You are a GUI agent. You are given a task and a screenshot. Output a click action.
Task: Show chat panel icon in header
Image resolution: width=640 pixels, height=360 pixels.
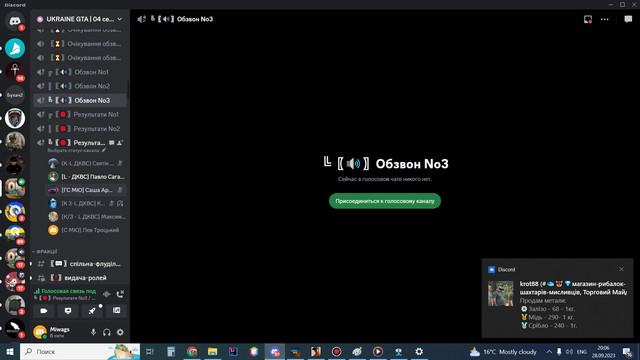pyautogui.click(x=628, y=19)
